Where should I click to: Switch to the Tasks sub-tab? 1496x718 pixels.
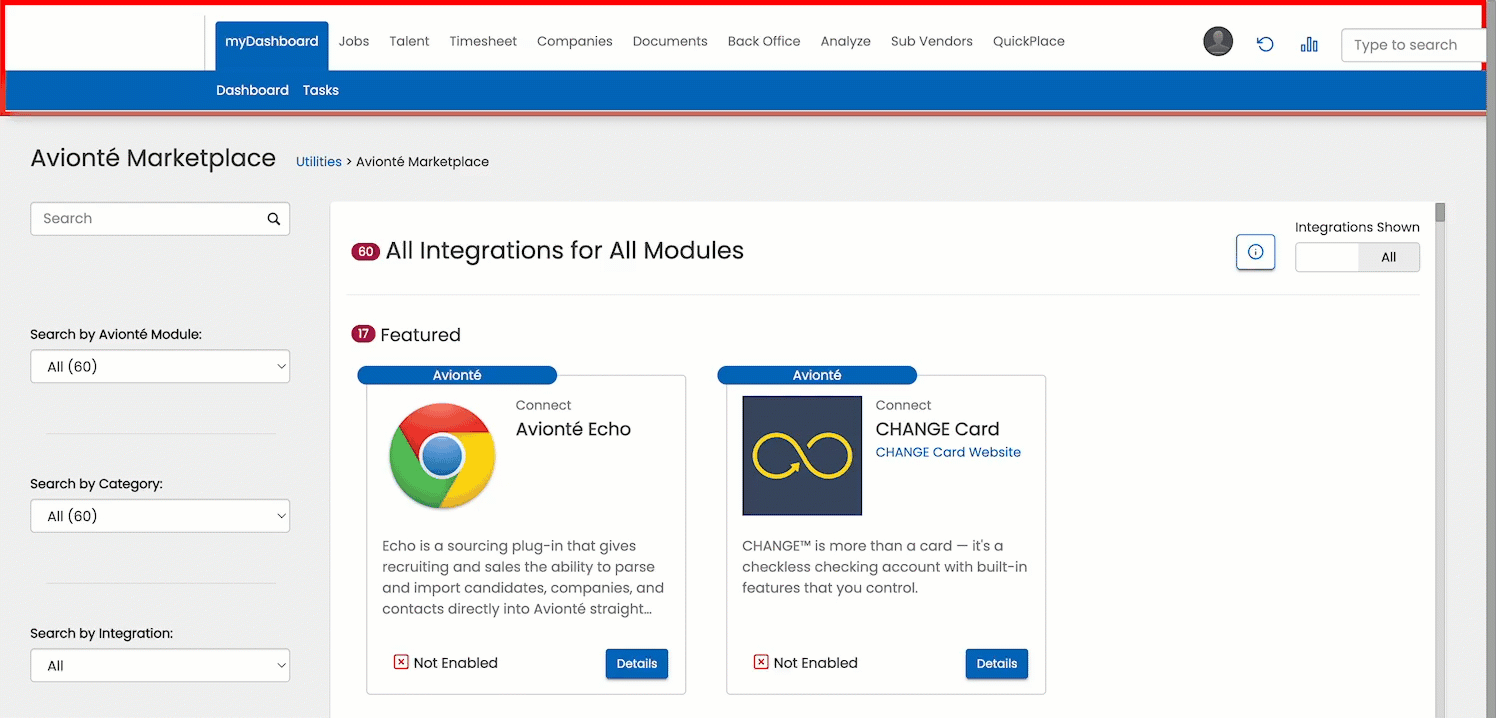[x=321, y=90]
